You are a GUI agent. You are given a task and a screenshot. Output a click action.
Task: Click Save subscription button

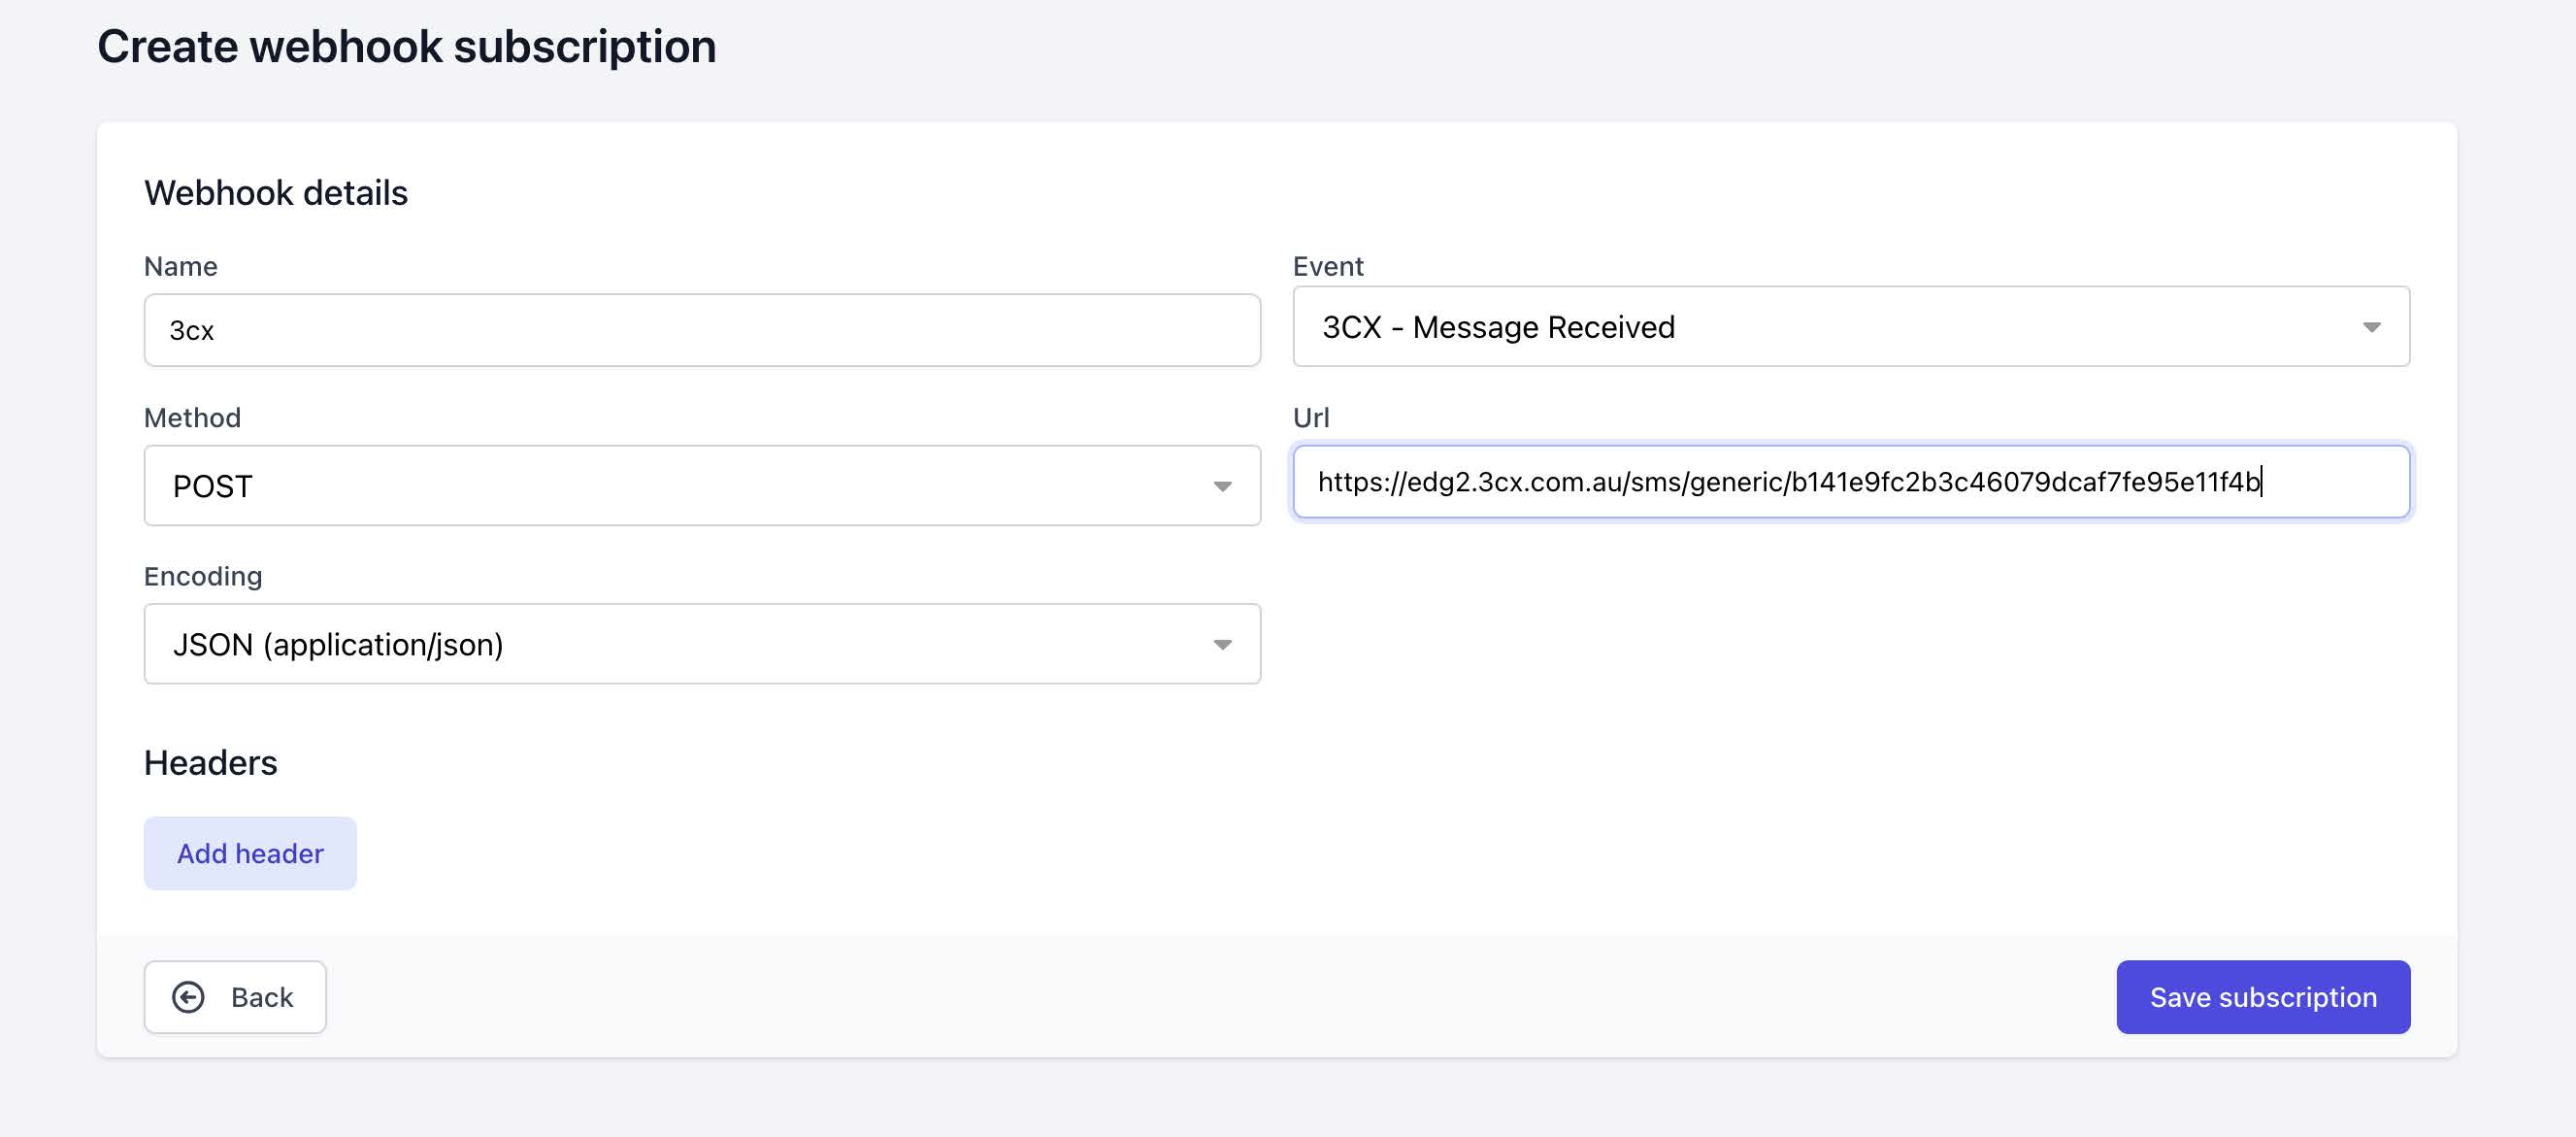2263,997
